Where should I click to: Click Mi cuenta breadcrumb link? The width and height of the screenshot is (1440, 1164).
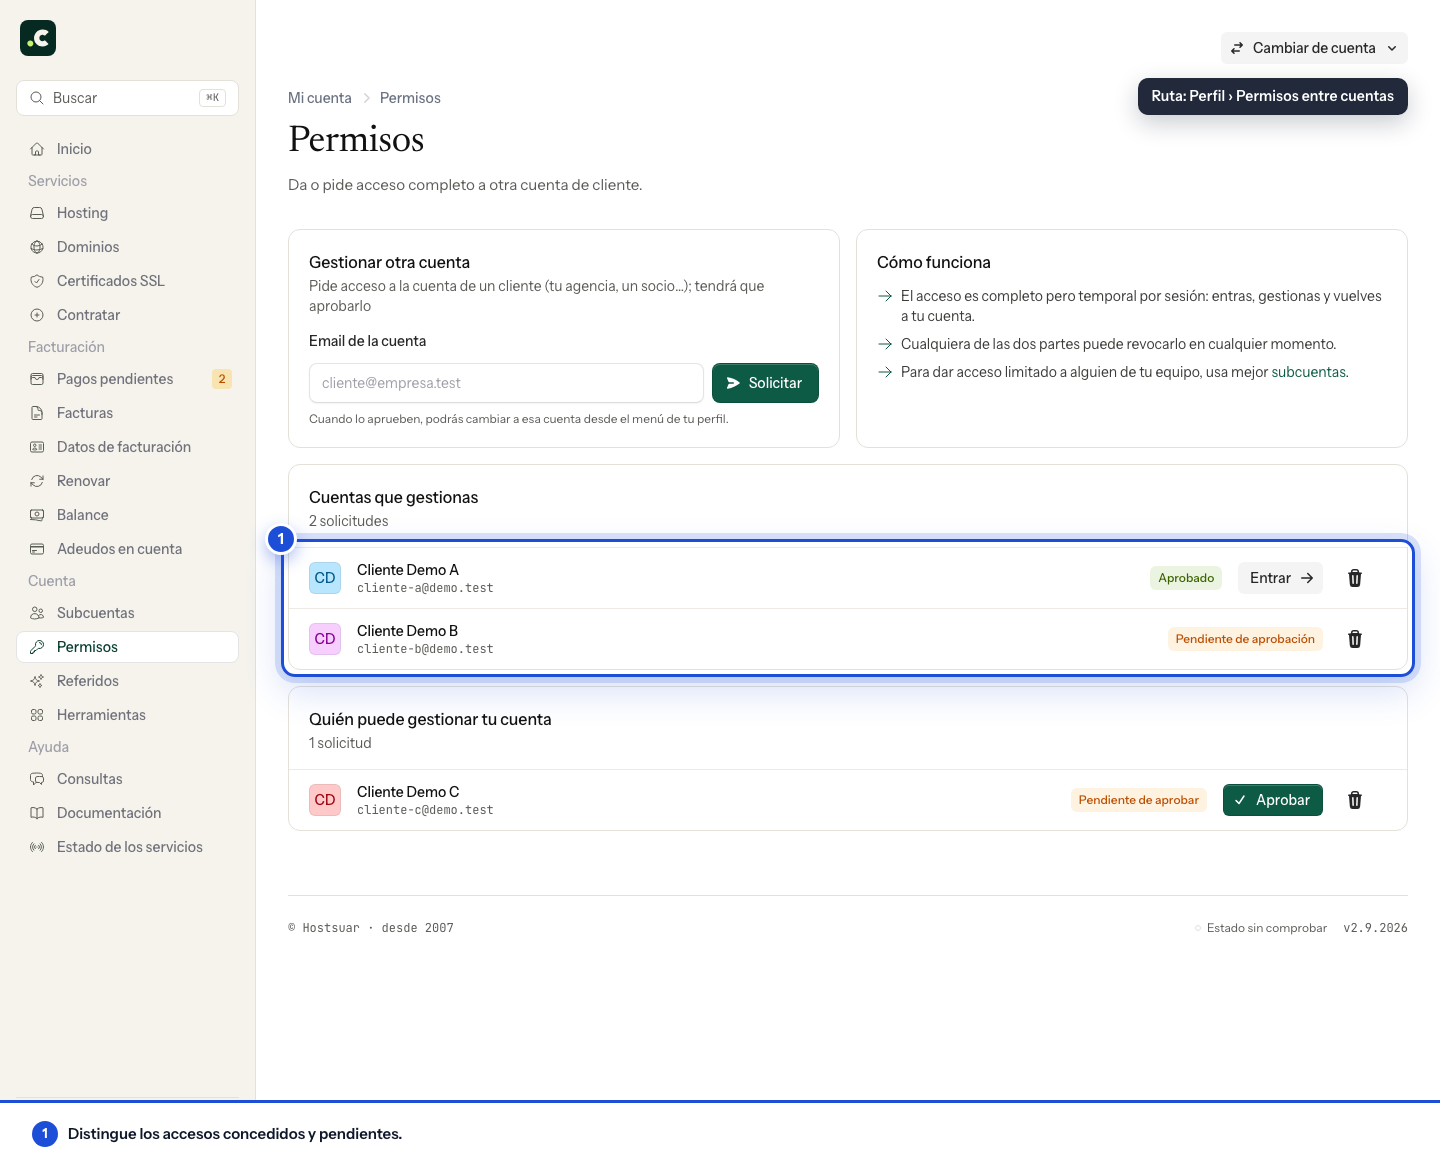(x=320, y=98)
